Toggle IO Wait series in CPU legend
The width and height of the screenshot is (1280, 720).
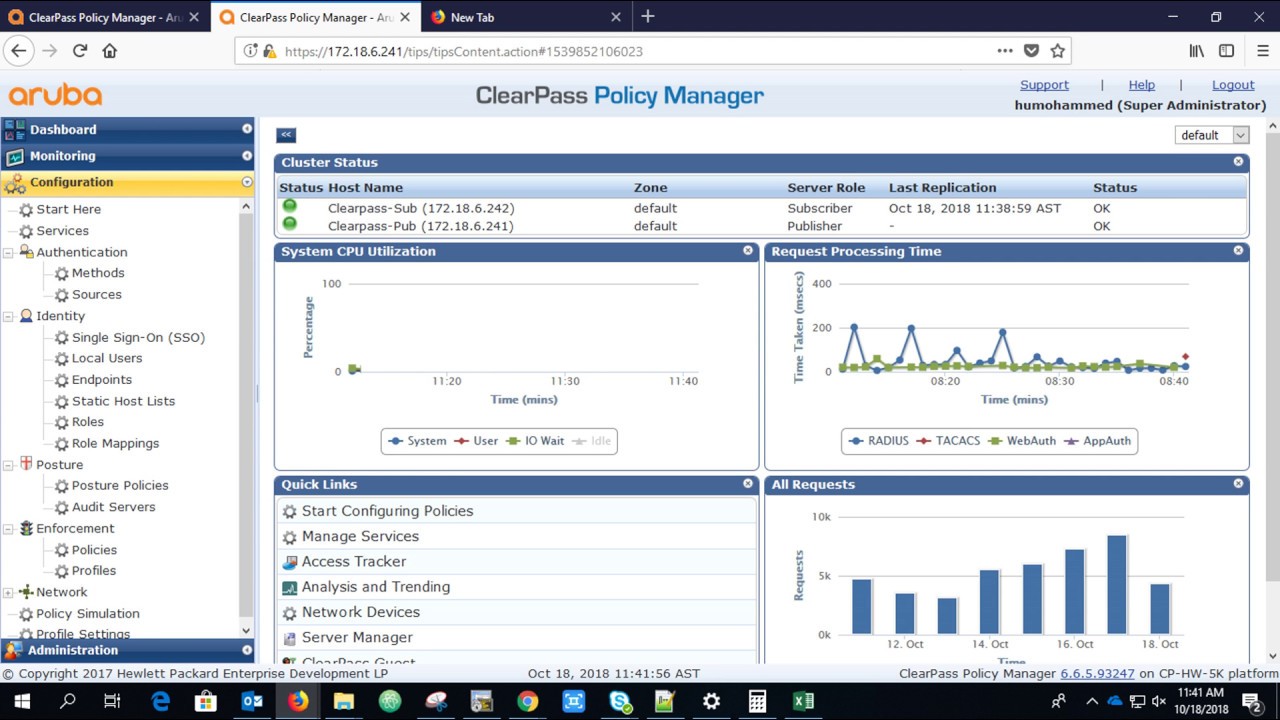(535, 441)
